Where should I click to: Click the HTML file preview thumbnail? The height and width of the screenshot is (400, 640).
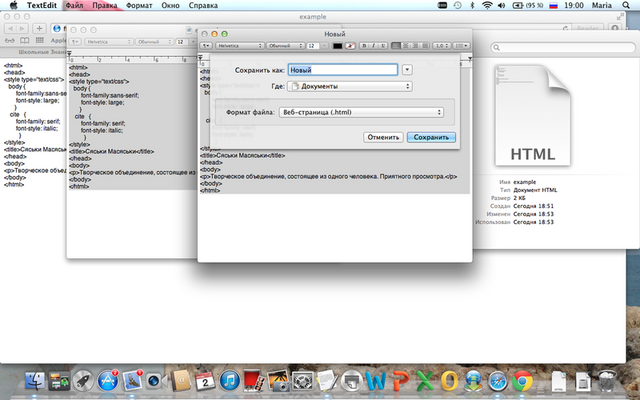coord(532,116)
